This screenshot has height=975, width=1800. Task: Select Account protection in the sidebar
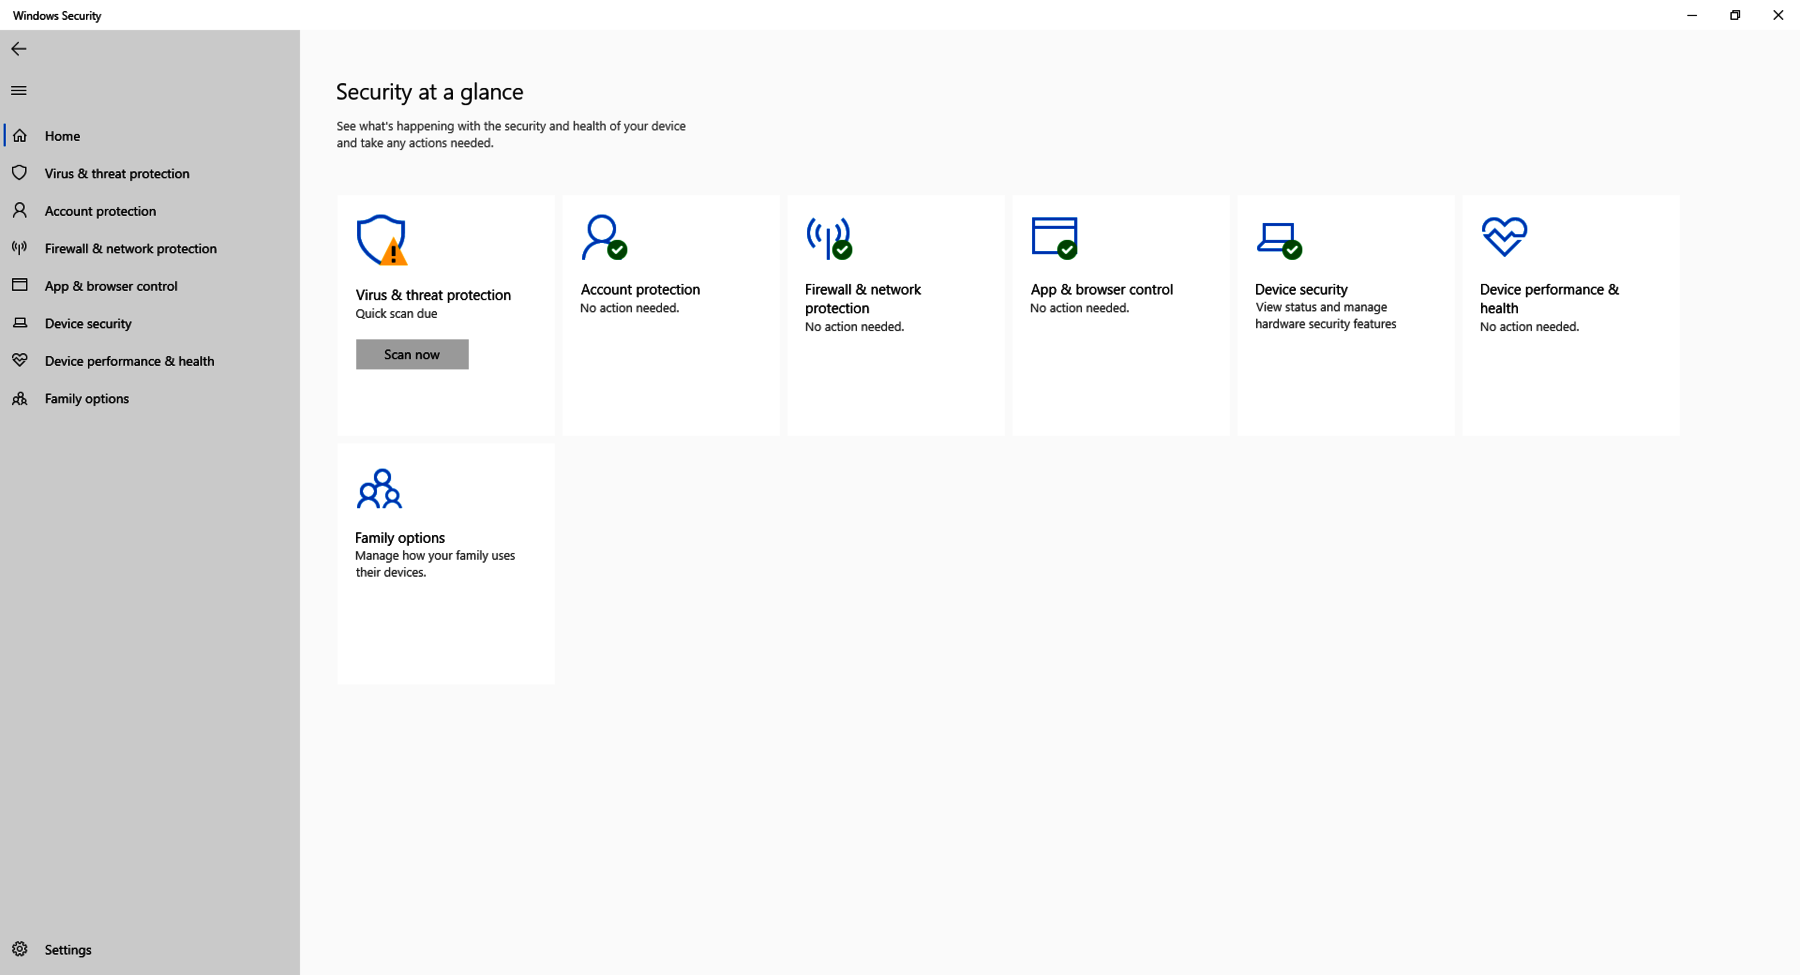point(100,211)
